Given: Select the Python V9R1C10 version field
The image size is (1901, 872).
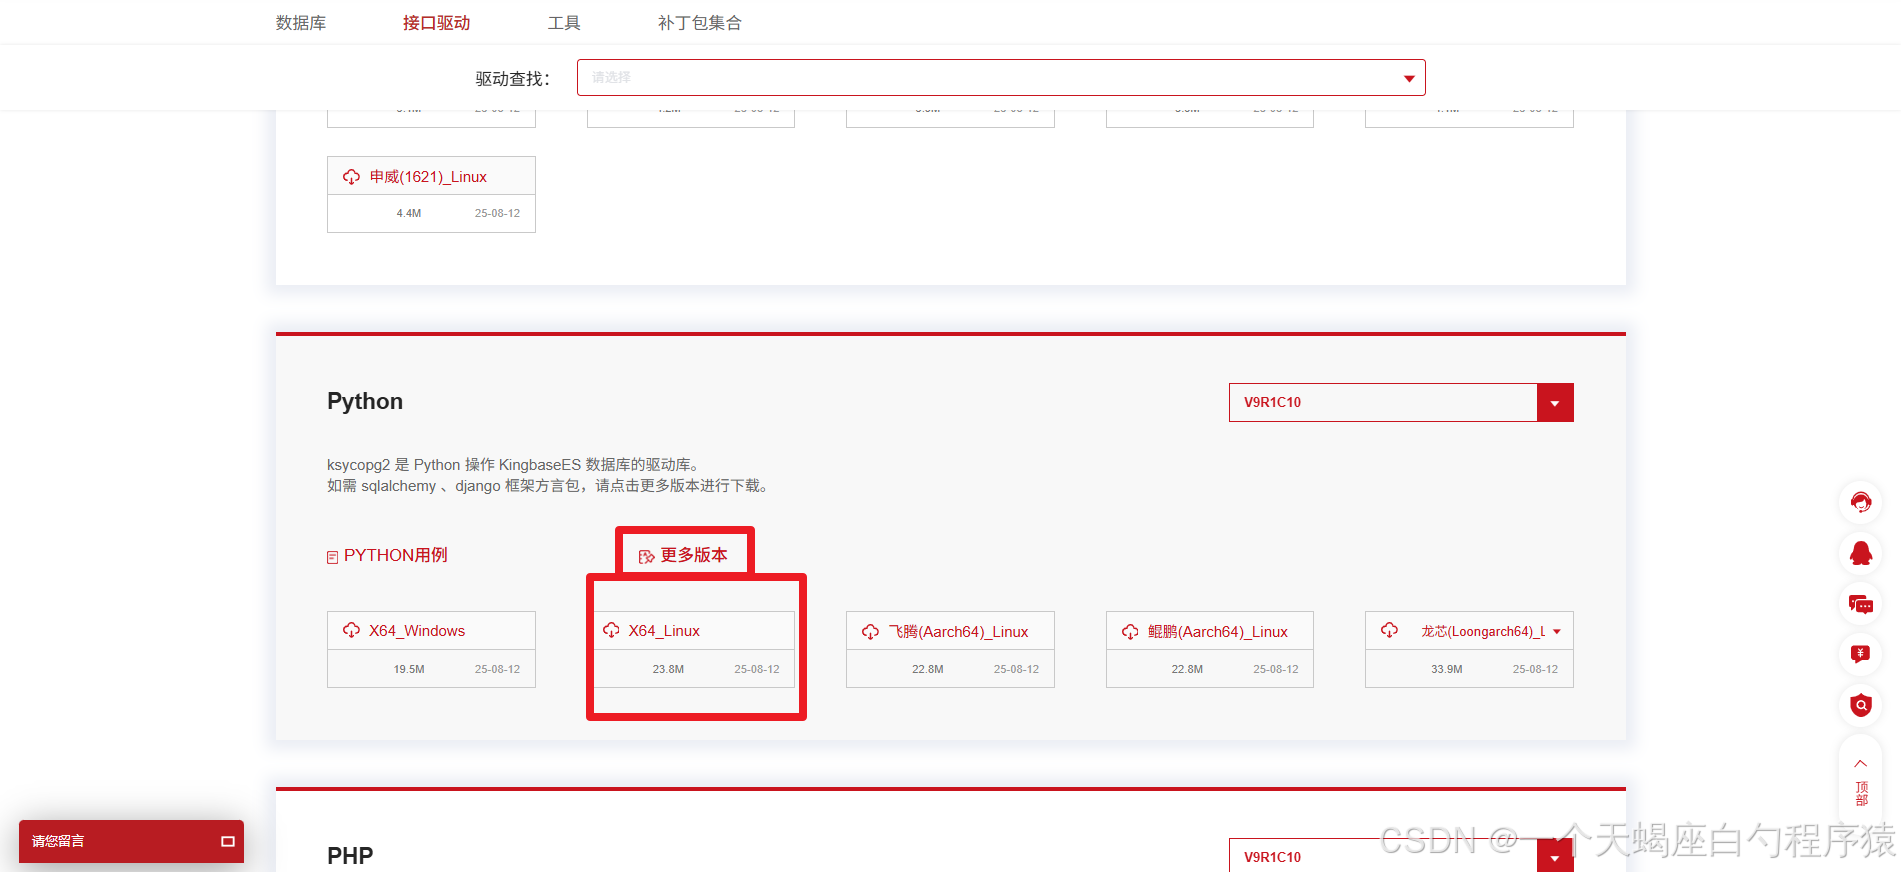Looking at the screenshot, I should (1383, 402).
